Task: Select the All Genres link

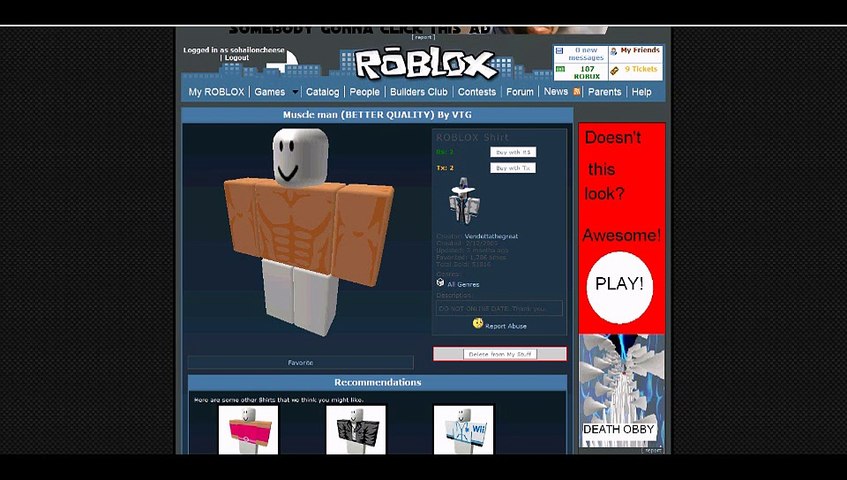Action: click(463, 284)
